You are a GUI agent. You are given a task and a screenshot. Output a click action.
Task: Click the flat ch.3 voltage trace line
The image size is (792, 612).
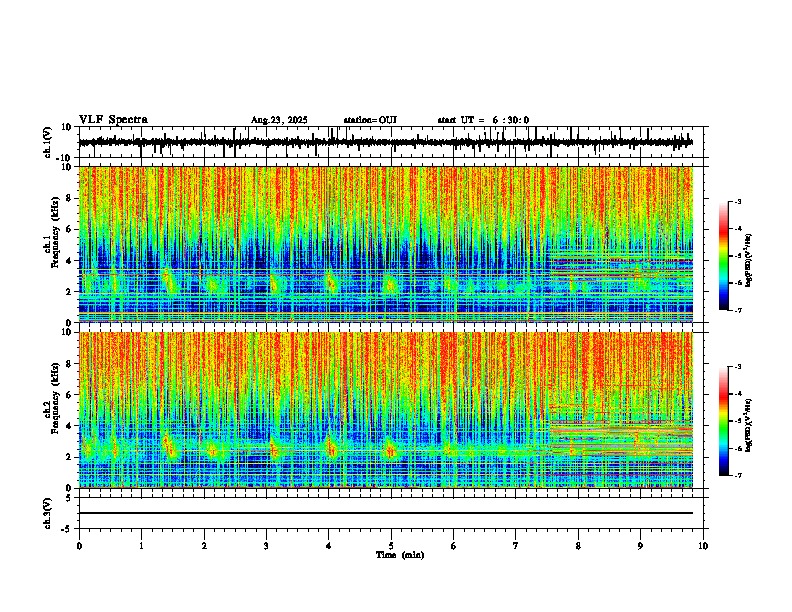(x=386, y=513)
